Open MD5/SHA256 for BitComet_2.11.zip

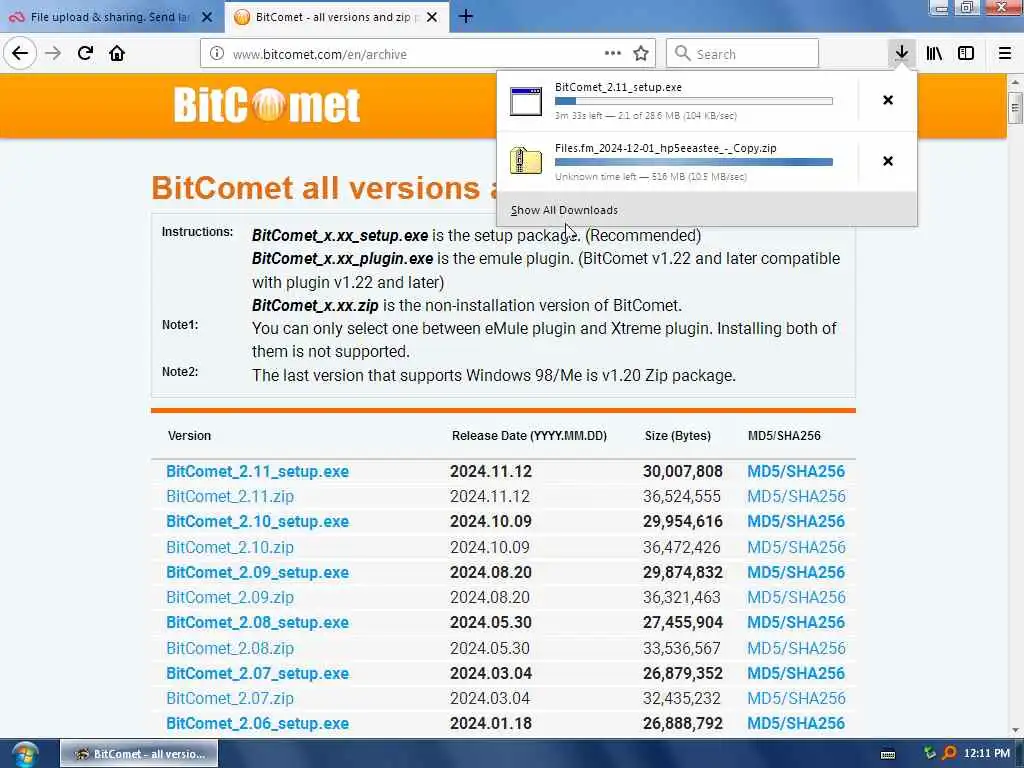(796, 496)
